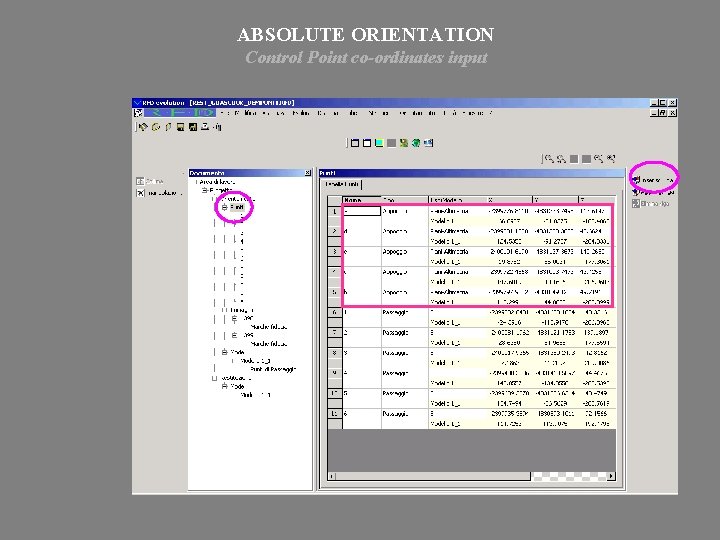Screen dimensions: 720x540
Task: Click the X column header
Action: 509,200
